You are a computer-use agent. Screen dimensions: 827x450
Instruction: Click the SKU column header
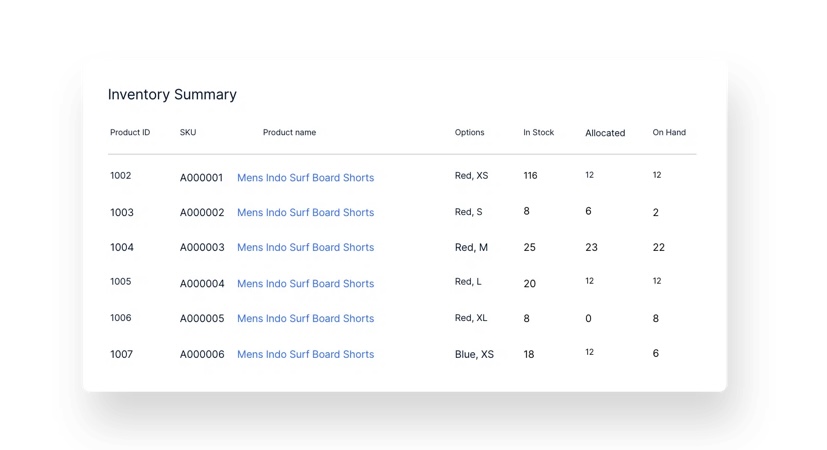188,132
